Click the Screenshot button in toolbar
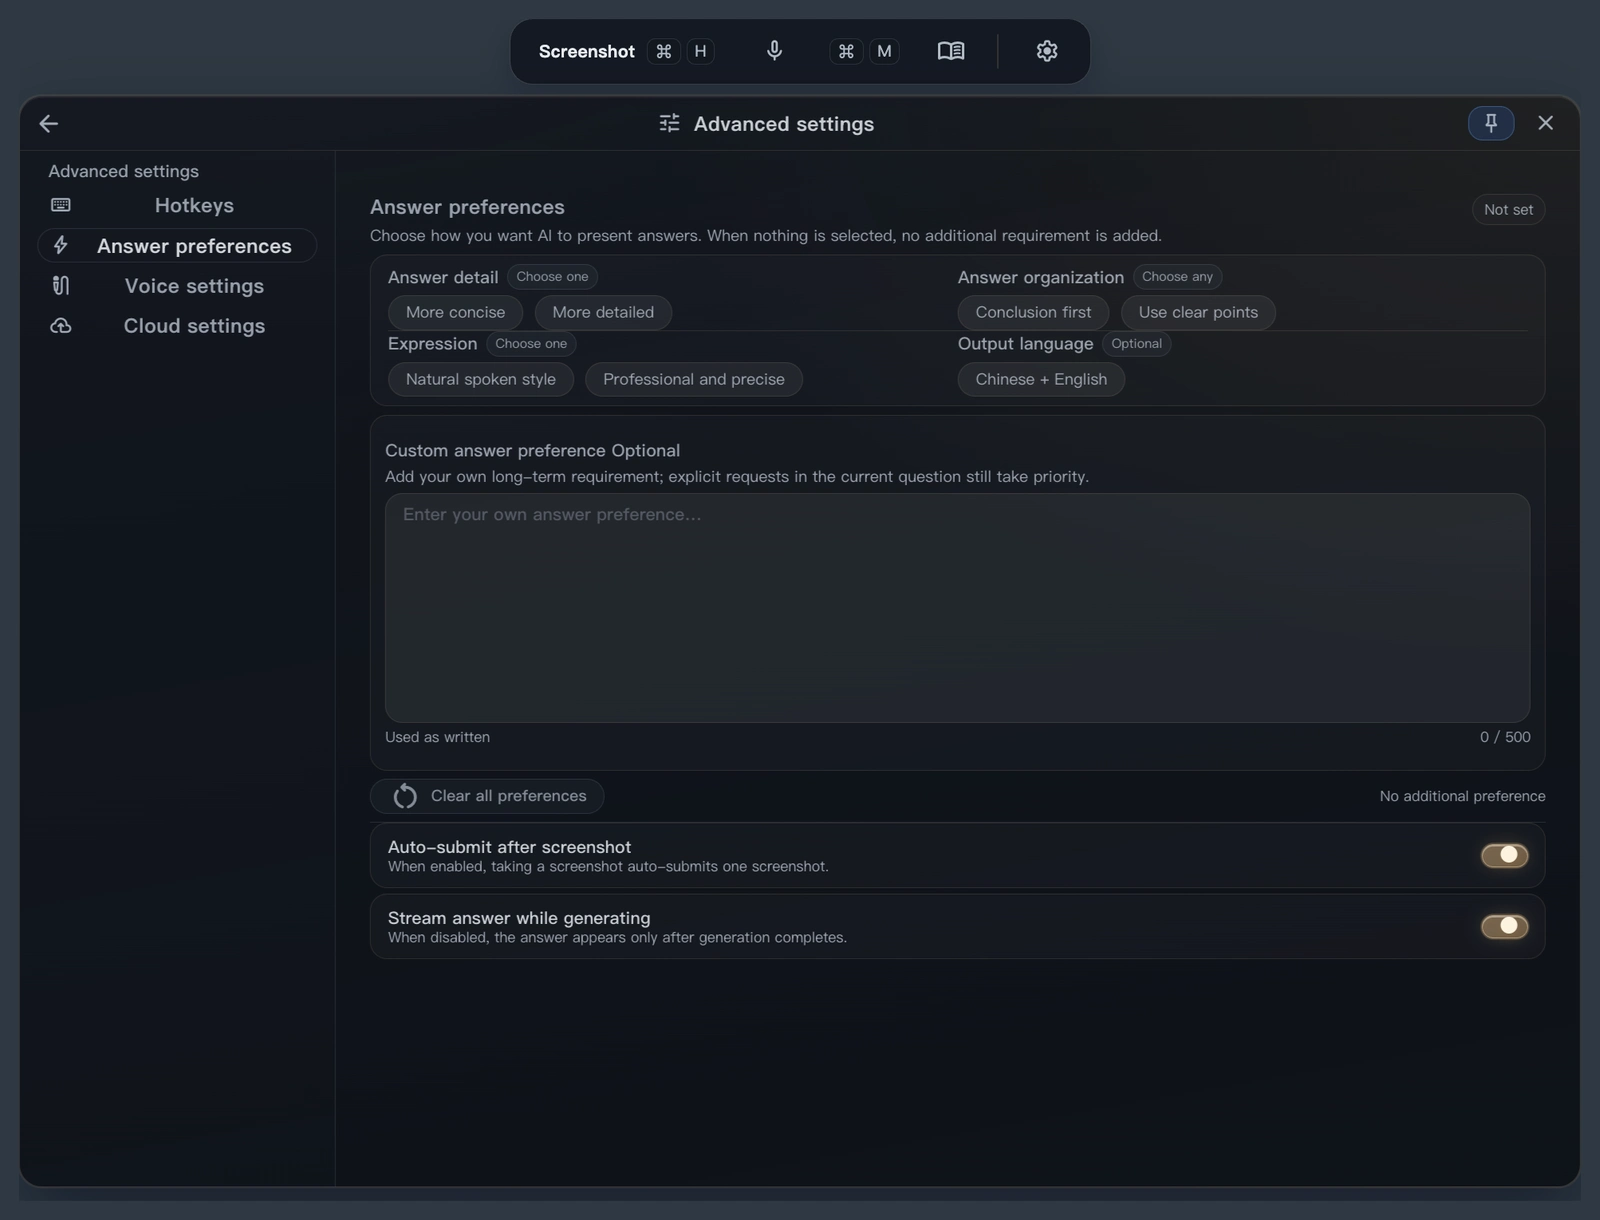 coord(587,51)
